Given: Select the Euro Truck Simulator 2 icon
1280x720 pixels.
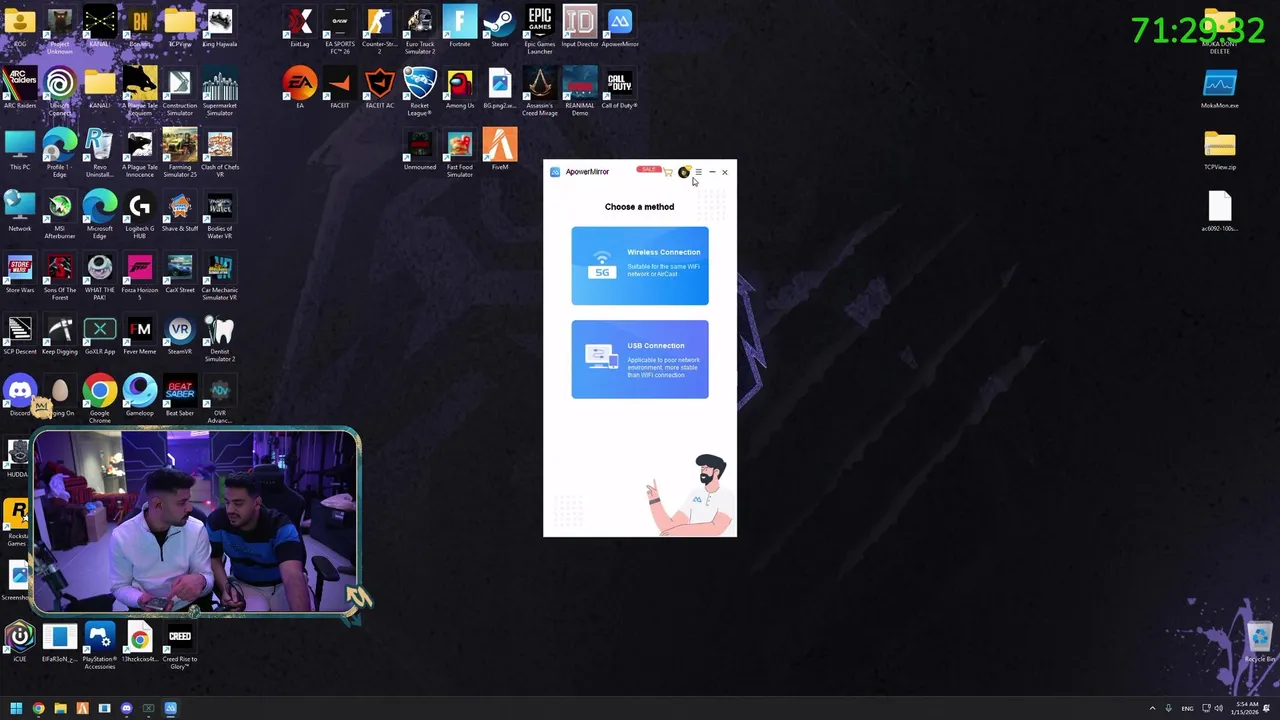Looking at the screenshot, I should coord(420,30).
